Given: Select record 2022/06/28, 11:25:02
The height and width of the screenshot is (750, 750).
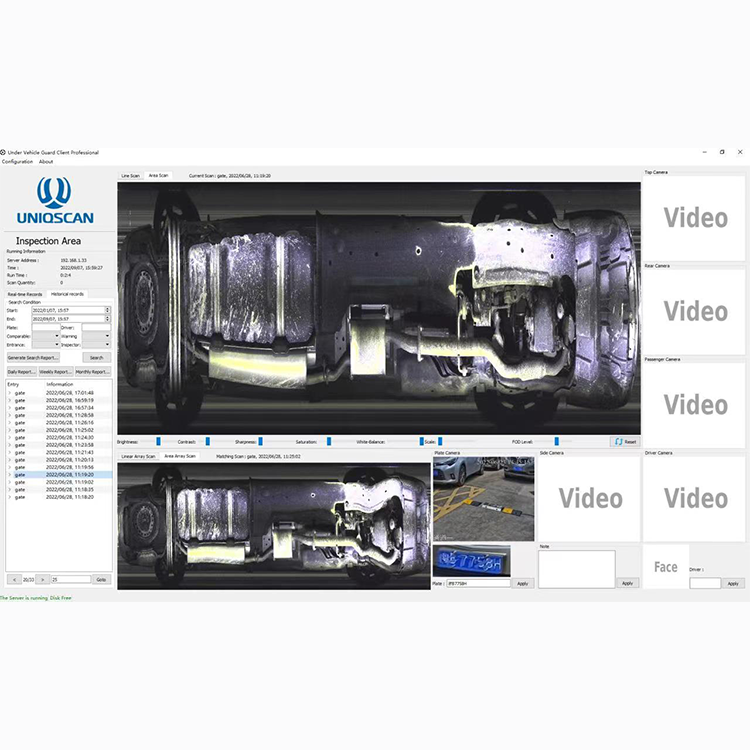Looking at the screenshot, I should click(59, 430).
